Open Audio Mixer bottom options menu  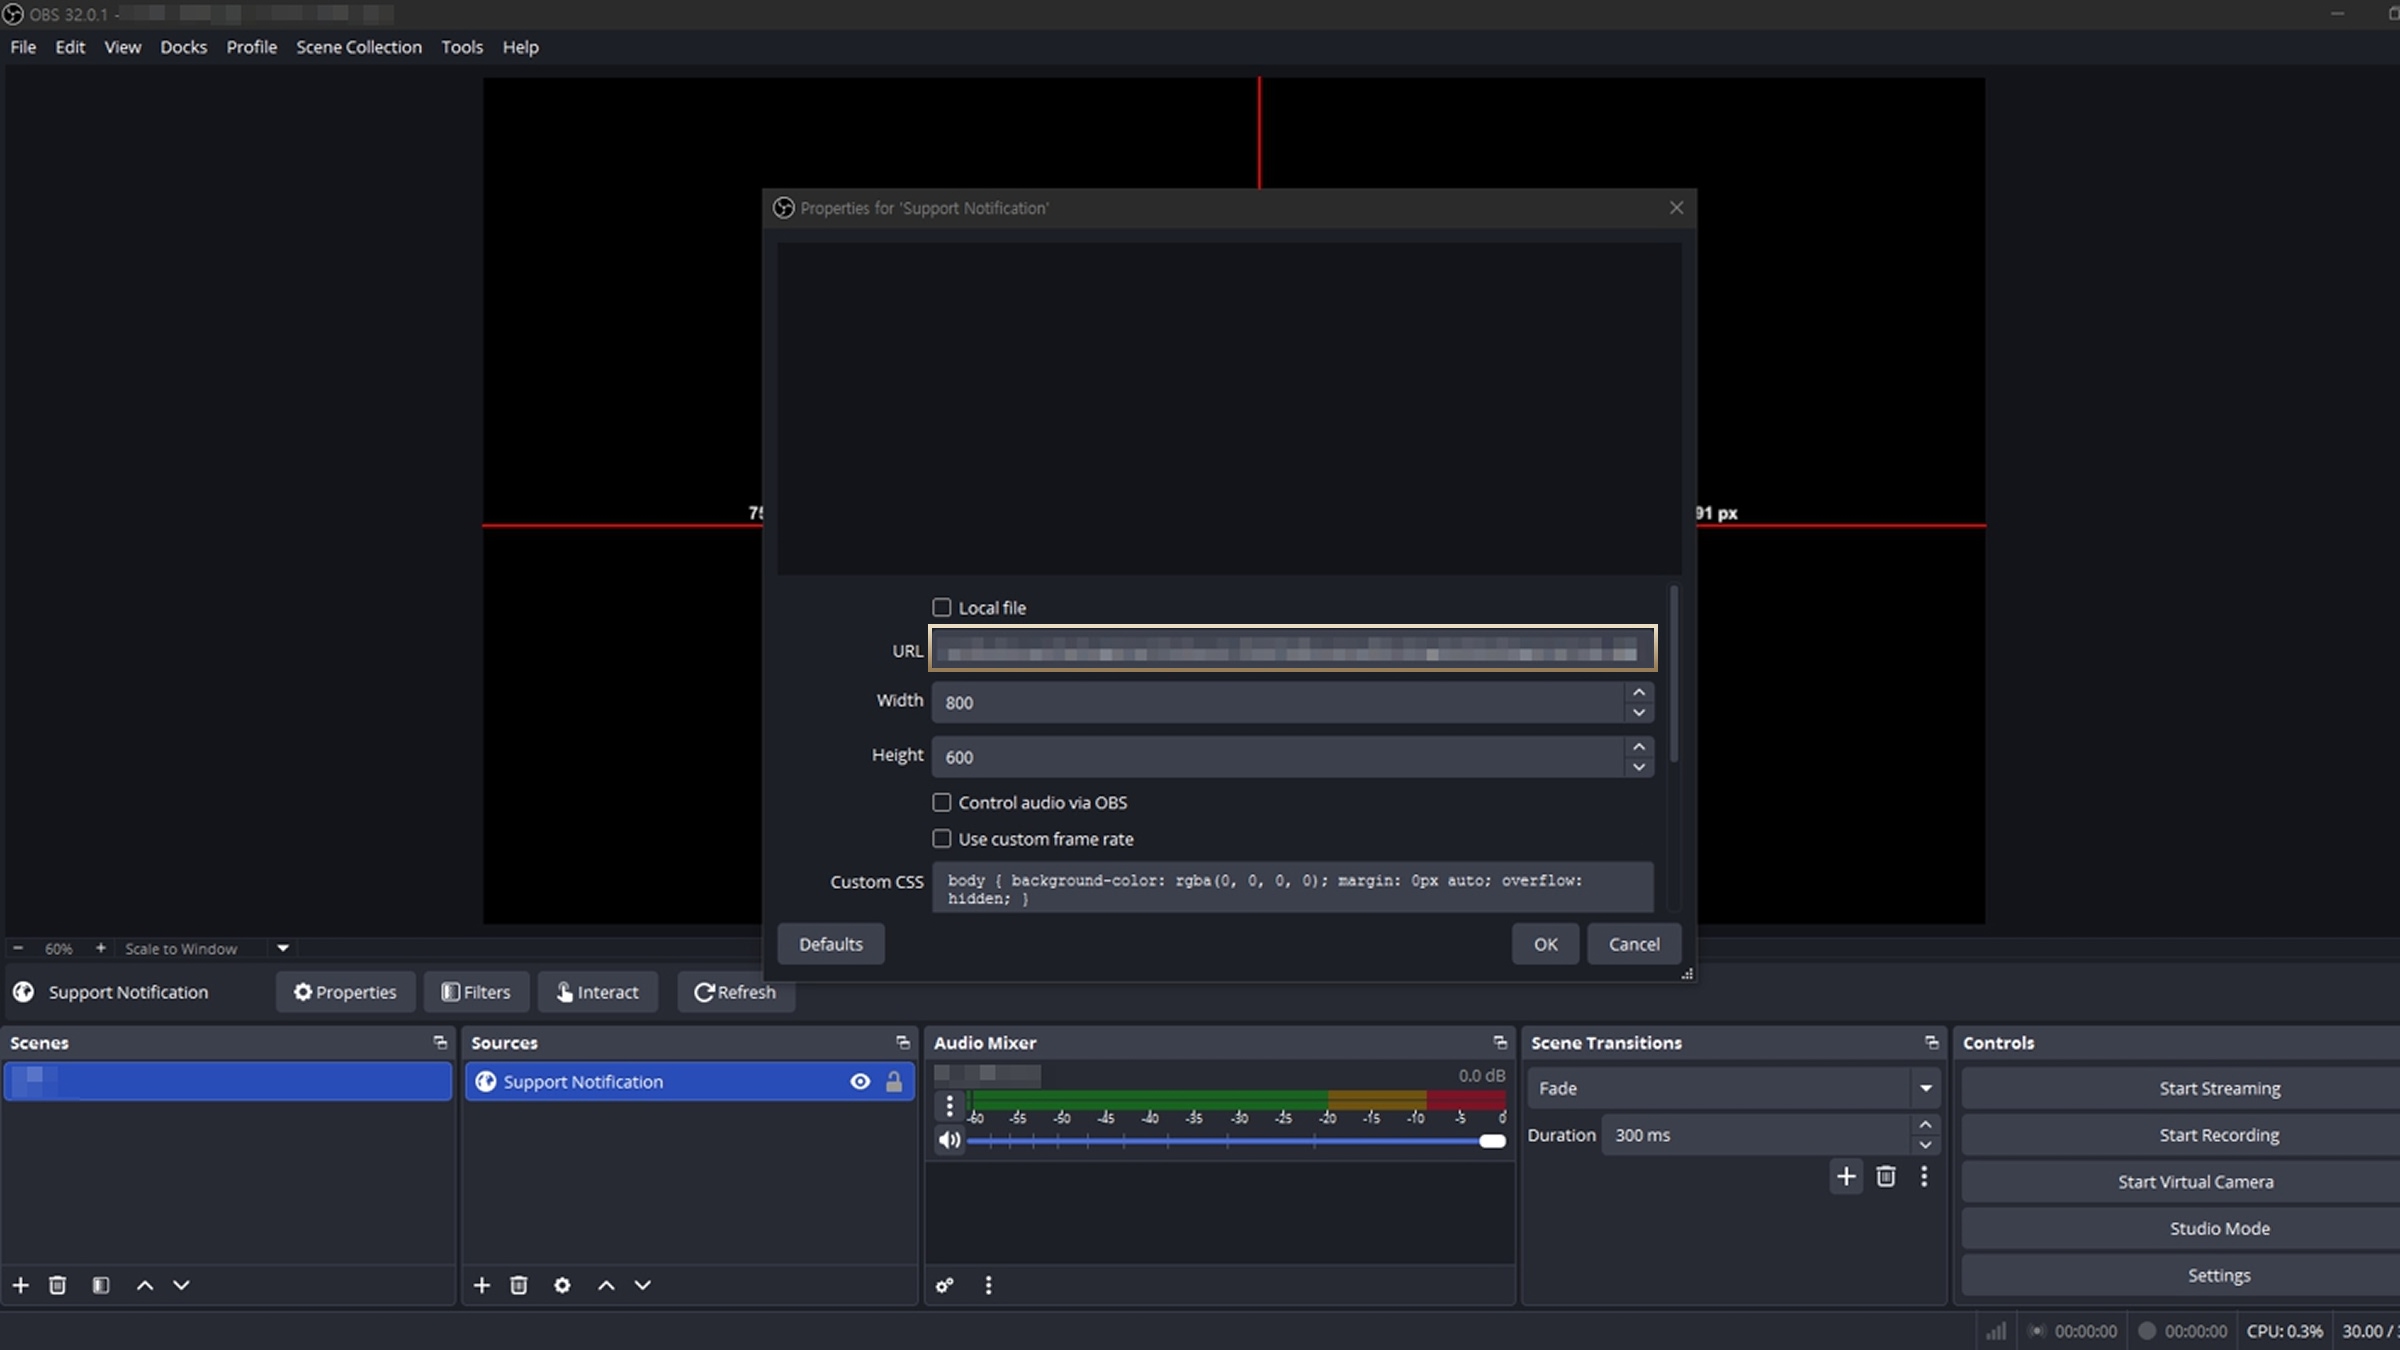point(988,1285)
